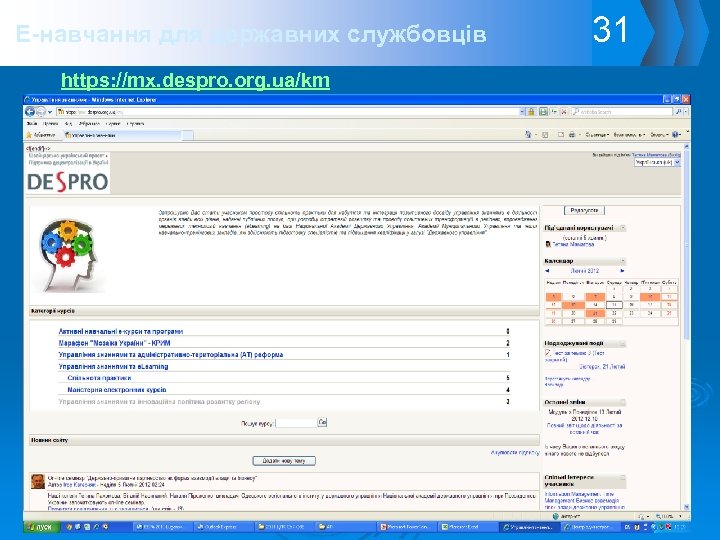Click the Edit mode button in sidebar
This screenshot has height=540, width=720.
click(584, 210)
